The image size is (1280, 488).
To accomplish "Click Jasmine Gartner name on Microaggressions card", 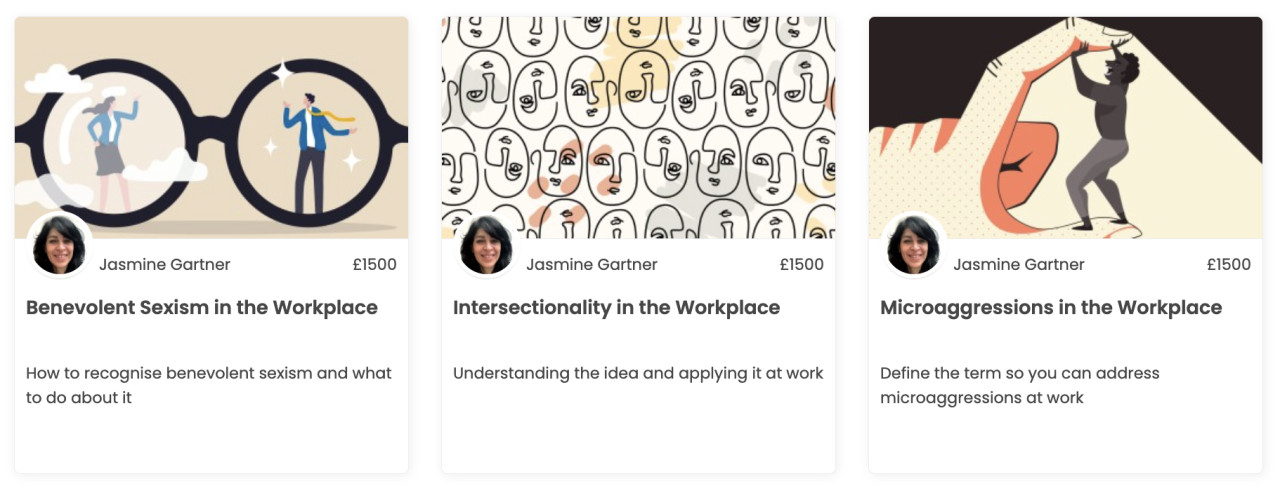I will click(x=1019, y=265).
